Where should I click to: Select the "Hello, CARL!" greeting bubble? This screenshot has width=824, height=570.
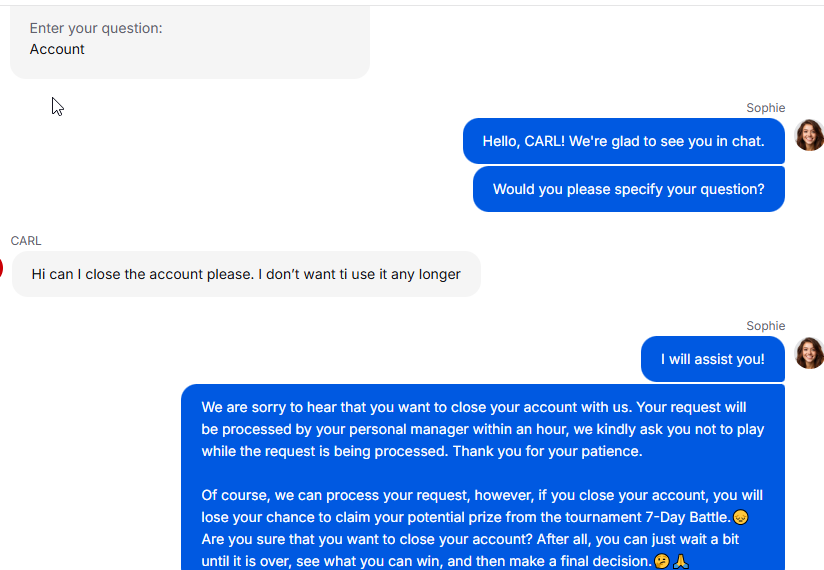(x=623, y=141)
